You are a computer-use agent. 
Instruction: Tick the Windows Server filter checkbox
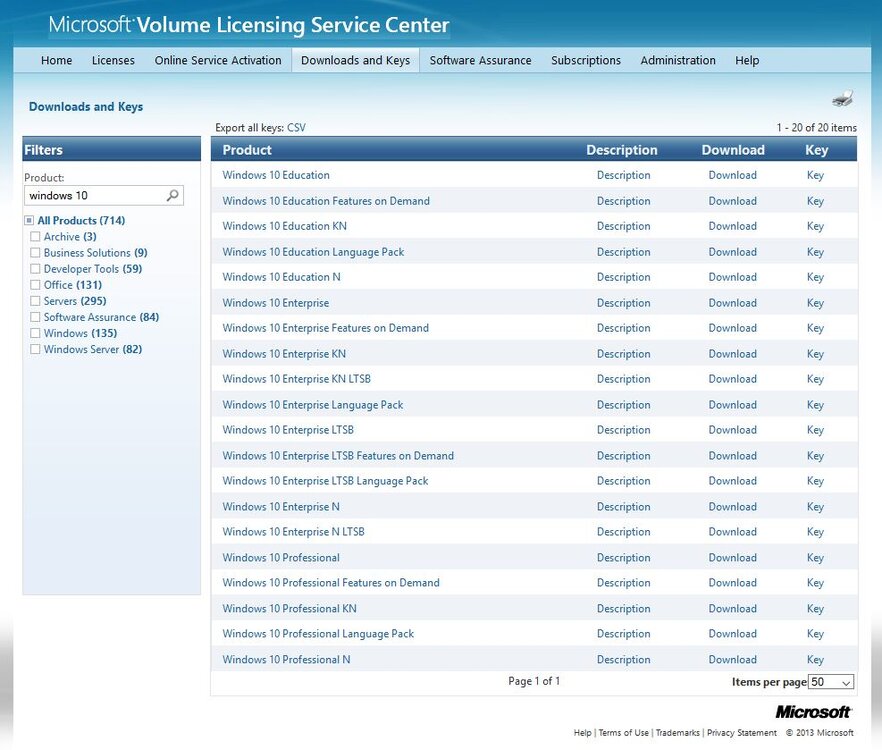[35, 349]
